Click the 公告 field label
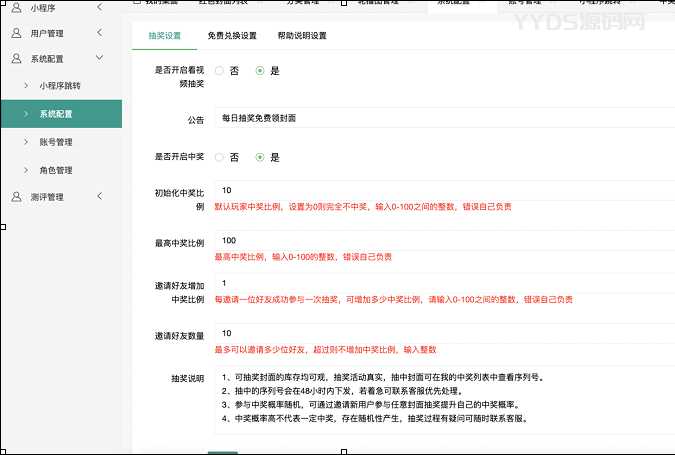This screenshot has width=675, height=455. [x=196, y=120]
